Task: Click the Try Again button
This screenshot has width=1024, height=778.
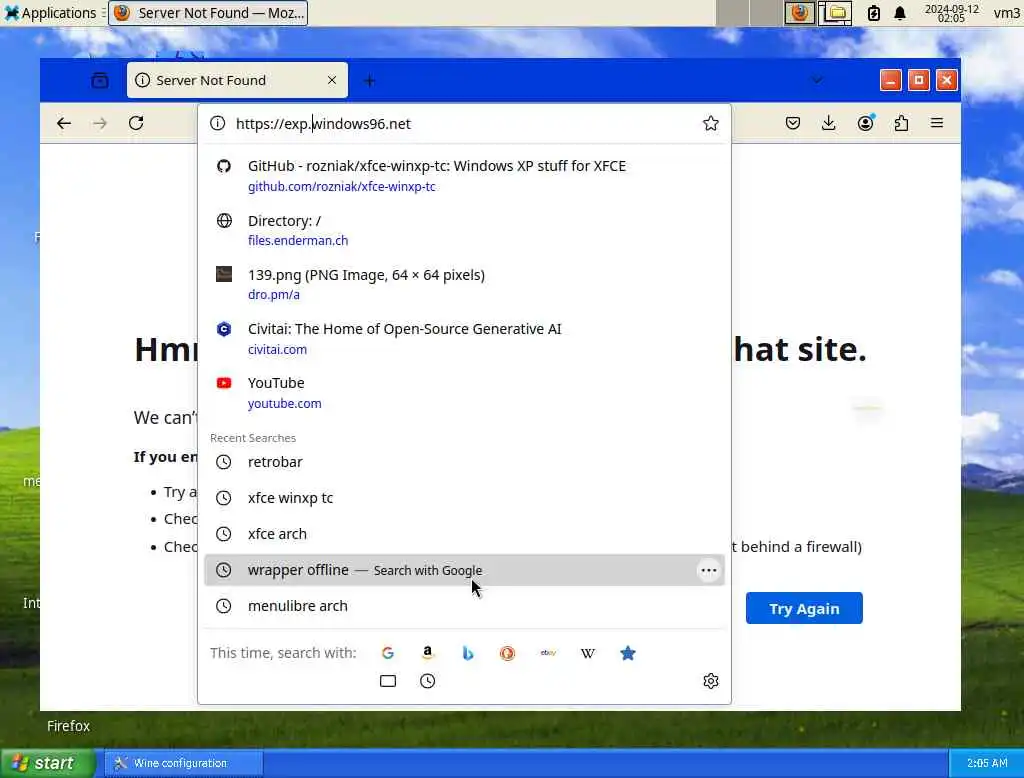Action: (804, 608)
